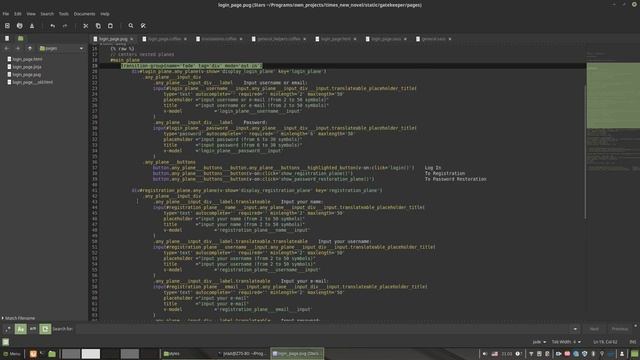The height and width of the screenshot is (360, 640).
Task: Toggle the Wrap Around search option
Action: click(x=45, y=329)
